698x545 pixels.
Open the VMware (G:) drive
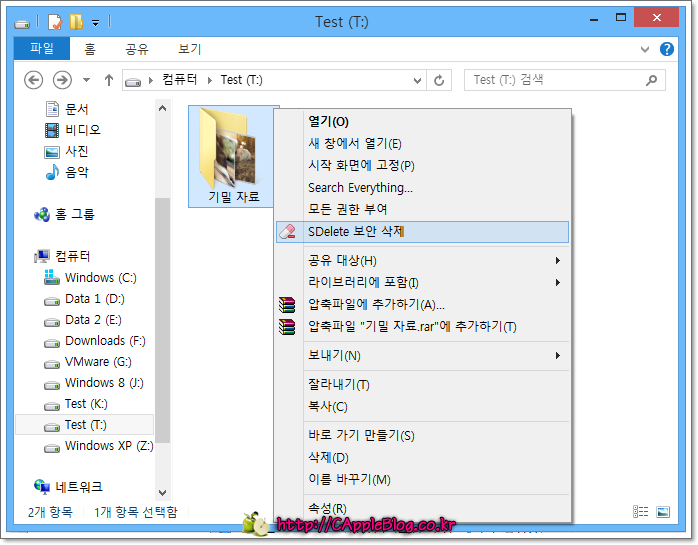coord(88,362)
